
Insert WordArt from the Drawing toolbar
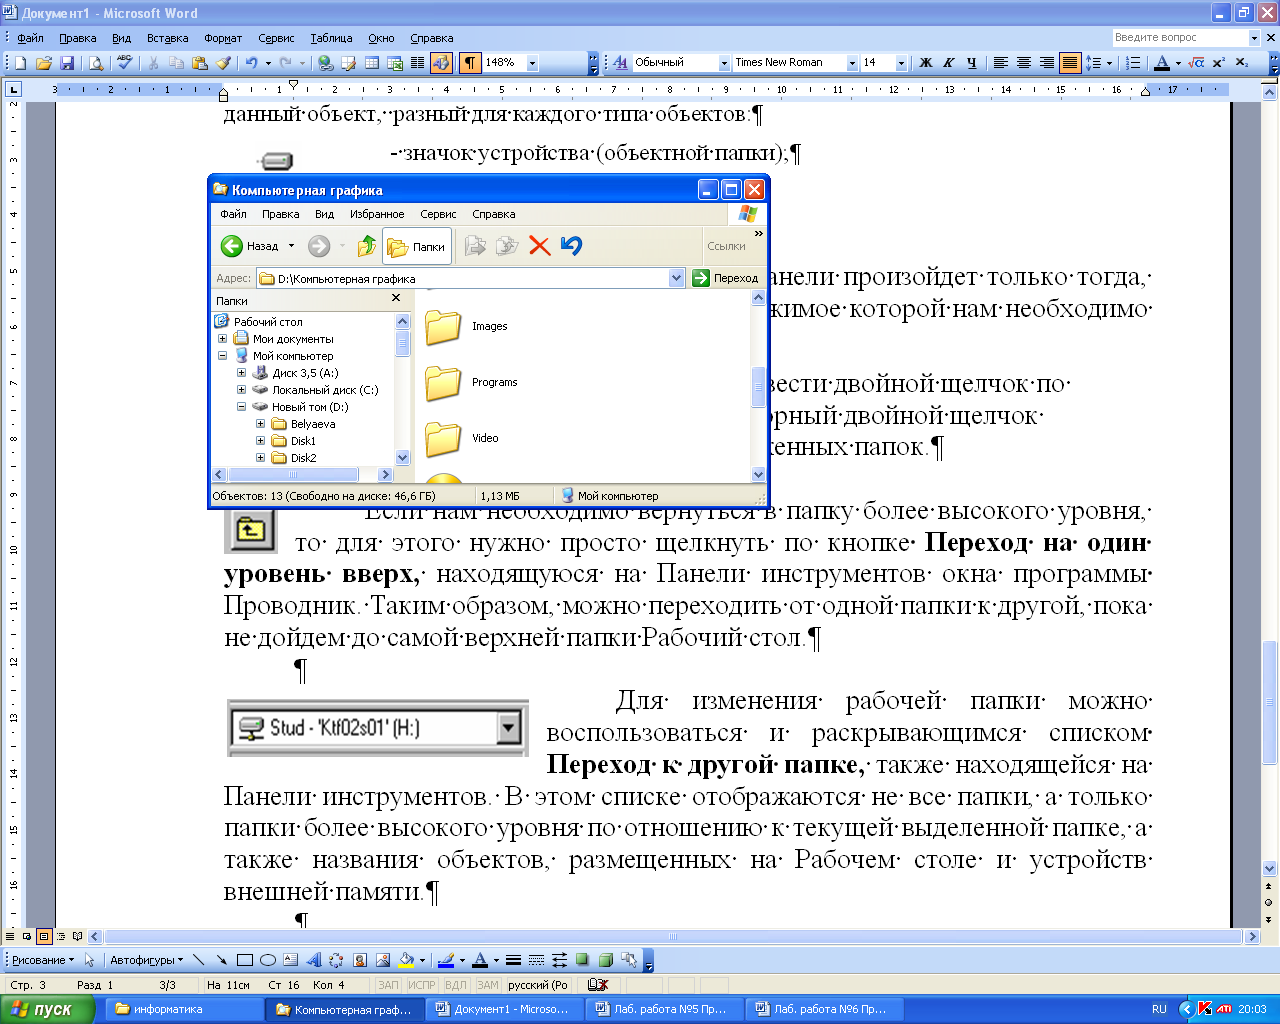(x=313, y=960)
